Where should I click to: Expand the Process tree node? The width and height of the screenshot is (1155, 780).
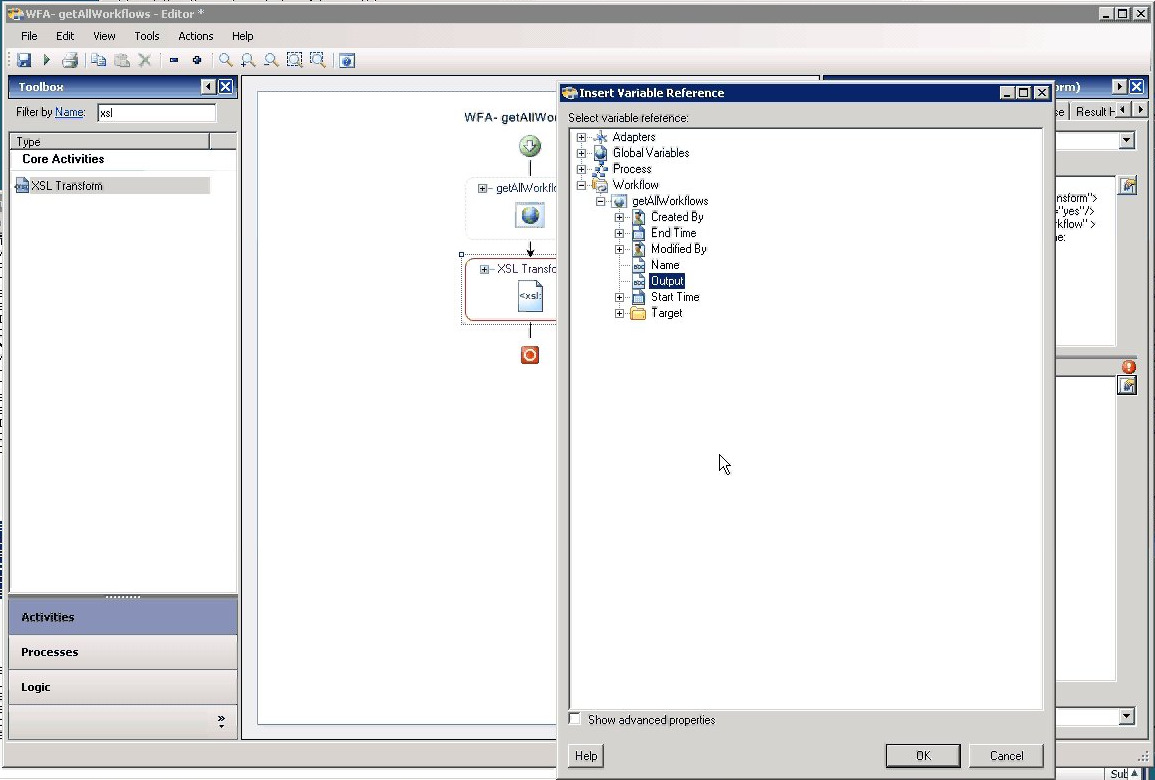(581, 169)
